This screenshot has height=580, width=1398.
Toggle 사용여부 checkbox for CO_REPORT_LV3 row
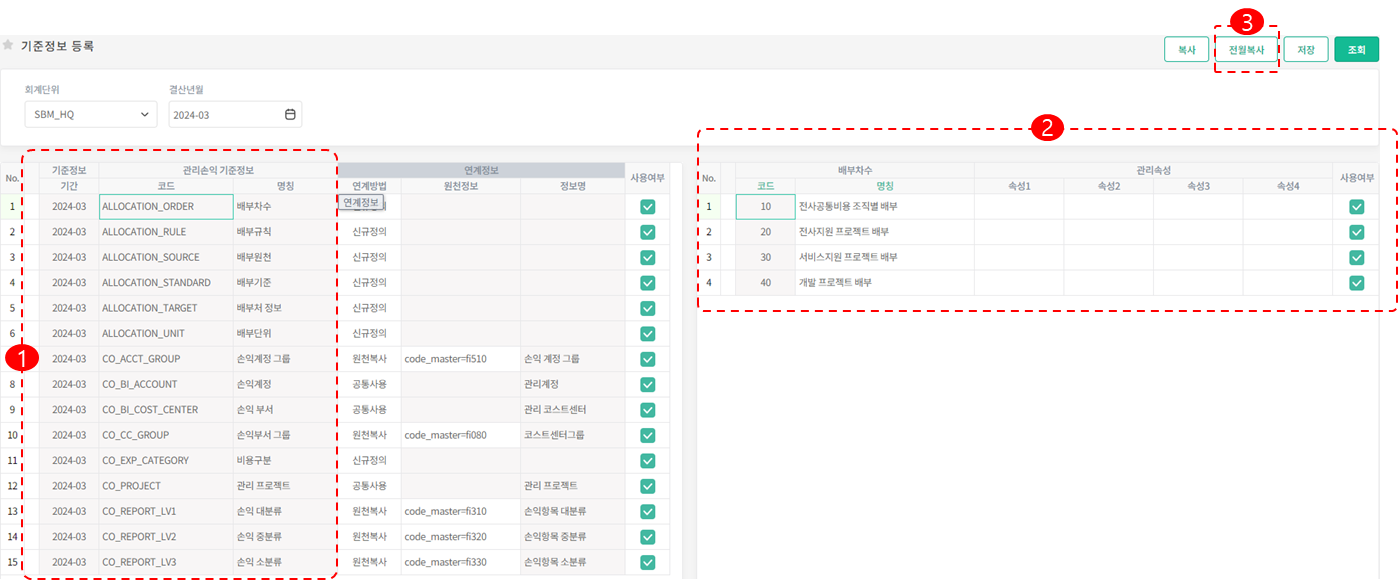pos(647,562)
